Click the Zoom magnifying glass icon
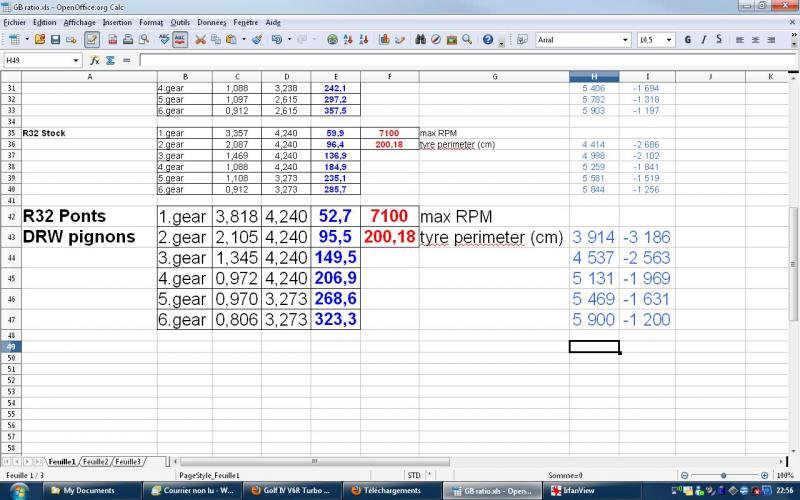This screenshot has height=500, width=800. click(467, 39)
